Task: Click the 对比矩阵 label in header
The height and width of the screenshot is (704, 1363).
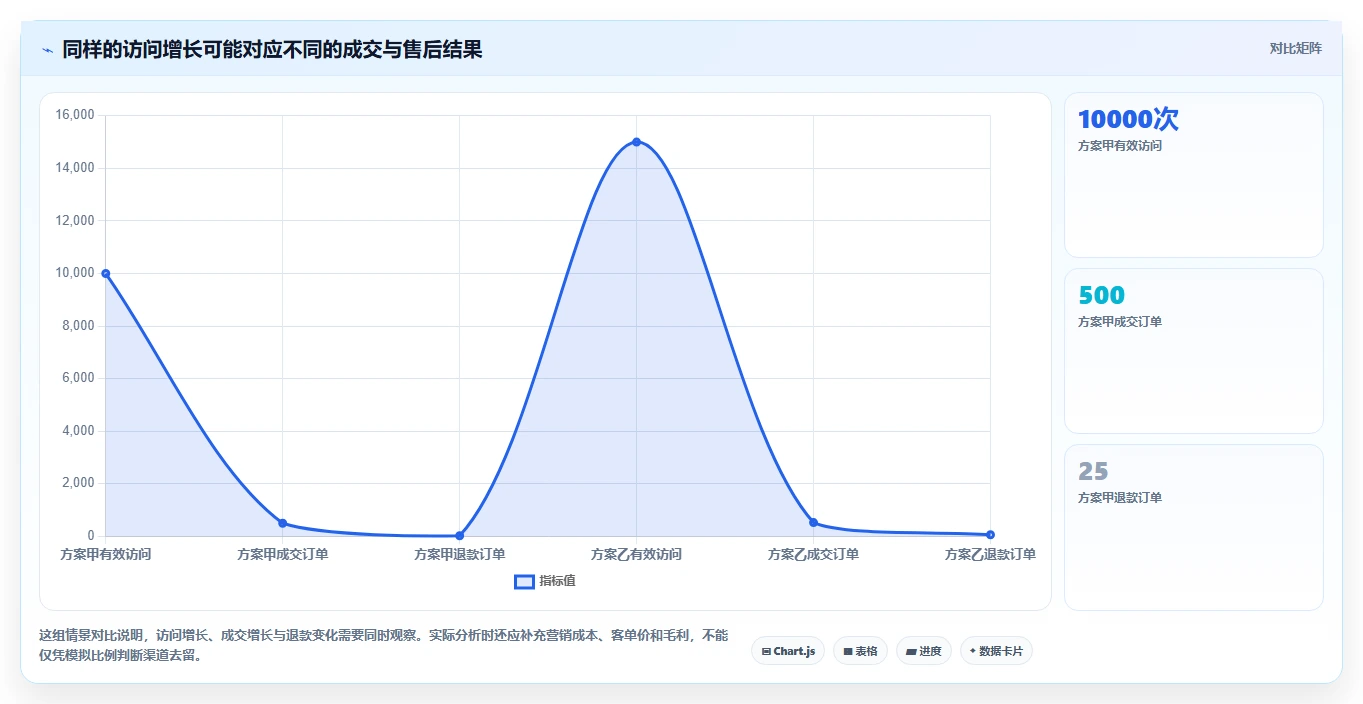Action: tap(1295, 48)
